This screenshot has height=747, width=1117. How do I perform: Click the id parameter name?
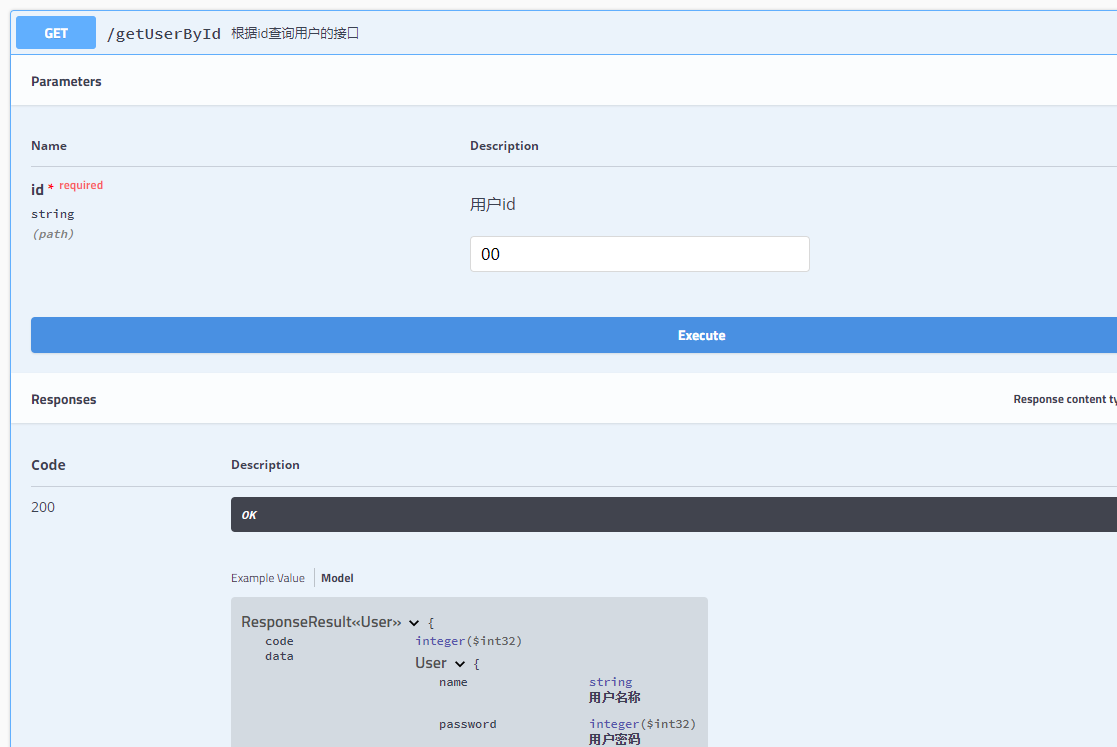click(38, 189)
